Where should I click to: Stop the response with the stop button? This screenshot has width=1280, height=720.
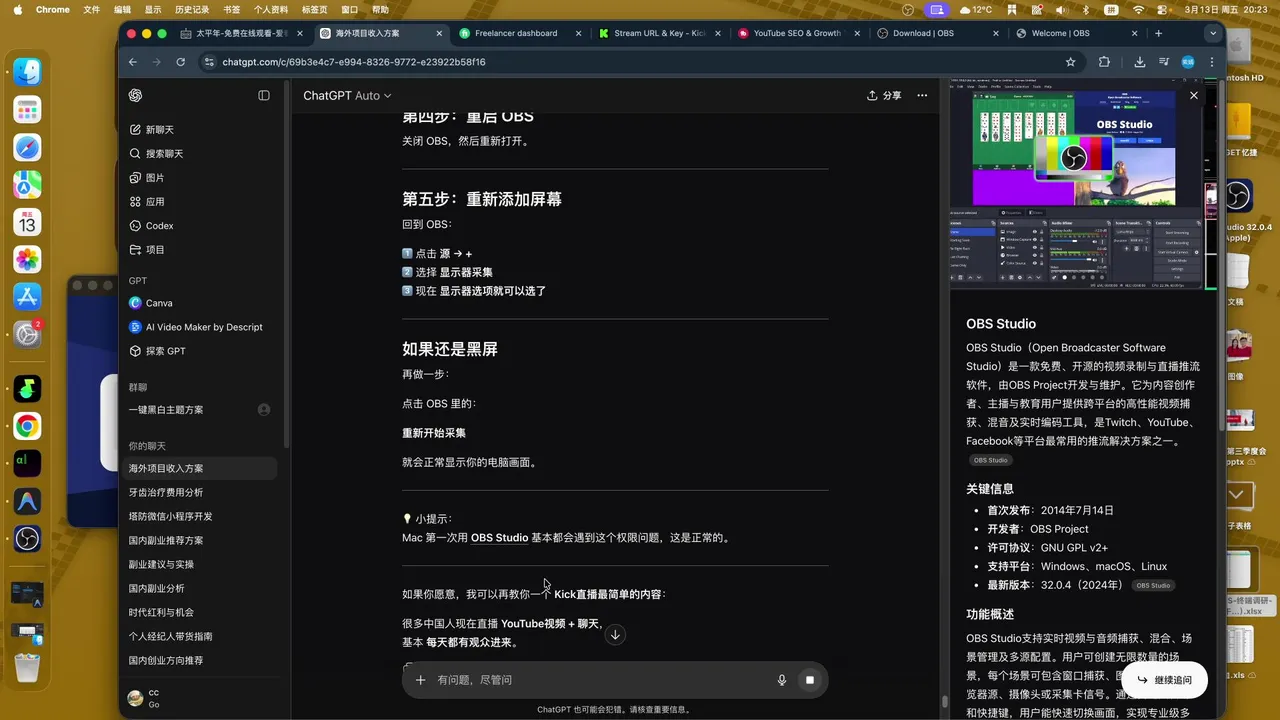[810, 680]
